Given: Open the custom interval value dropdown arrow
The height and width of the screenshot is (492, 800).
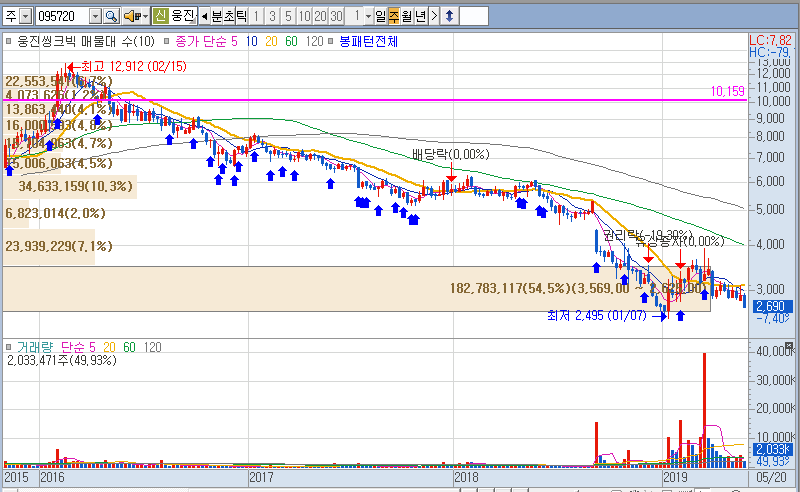Looking at the screenshot, I should (x=368, y=17).
